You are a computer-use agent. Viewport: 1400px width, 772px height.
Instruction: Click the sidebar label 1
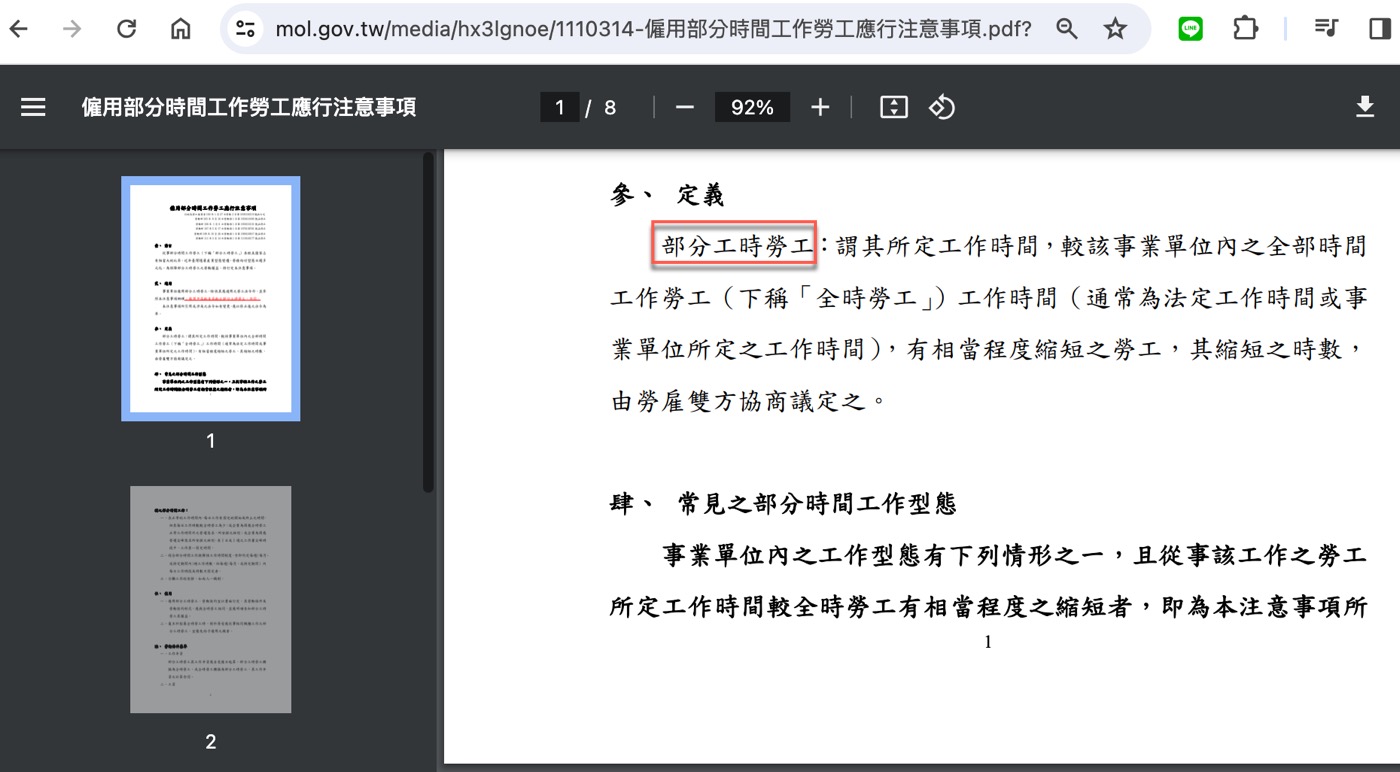210,441
